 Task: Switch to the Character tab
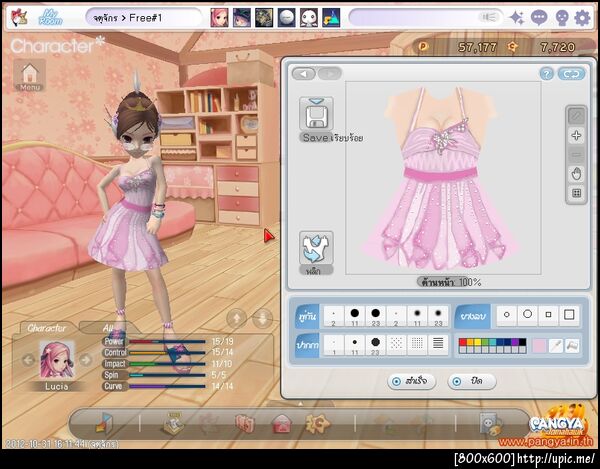coord(47,328)
